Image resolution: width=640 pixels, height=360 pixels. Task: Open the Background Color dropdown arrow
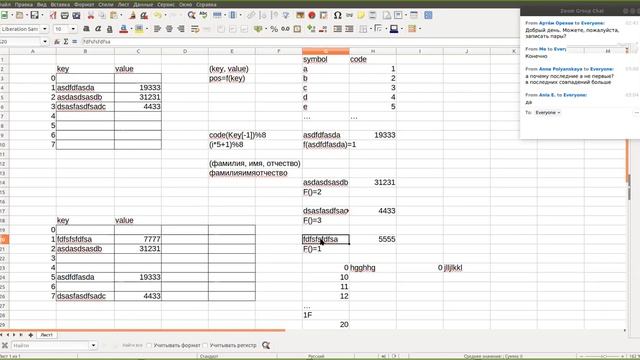coord(147,29)
